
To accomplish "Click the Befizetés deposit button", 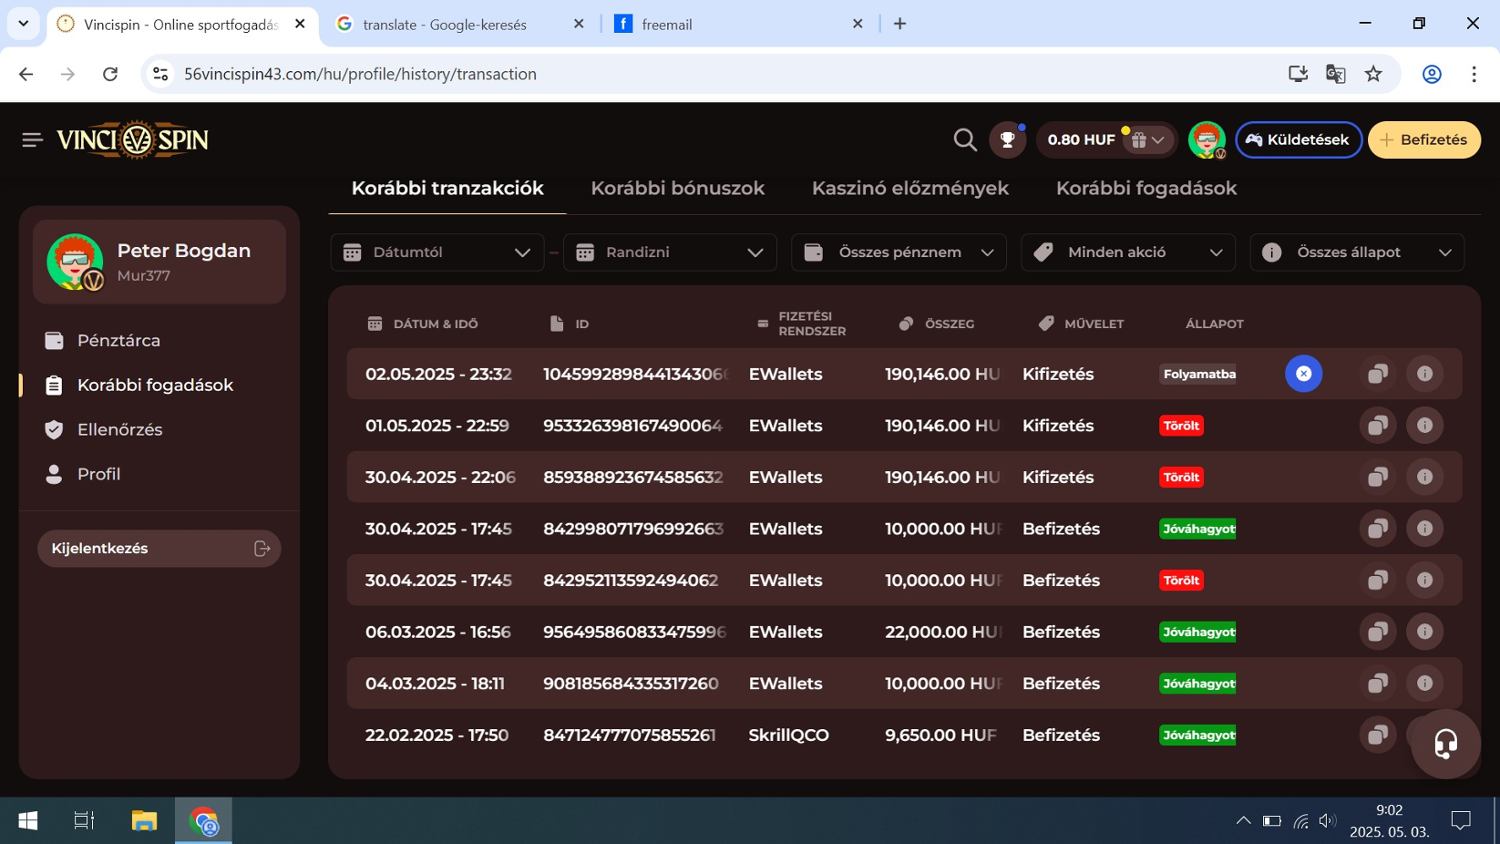I will tap(1423, 140).
